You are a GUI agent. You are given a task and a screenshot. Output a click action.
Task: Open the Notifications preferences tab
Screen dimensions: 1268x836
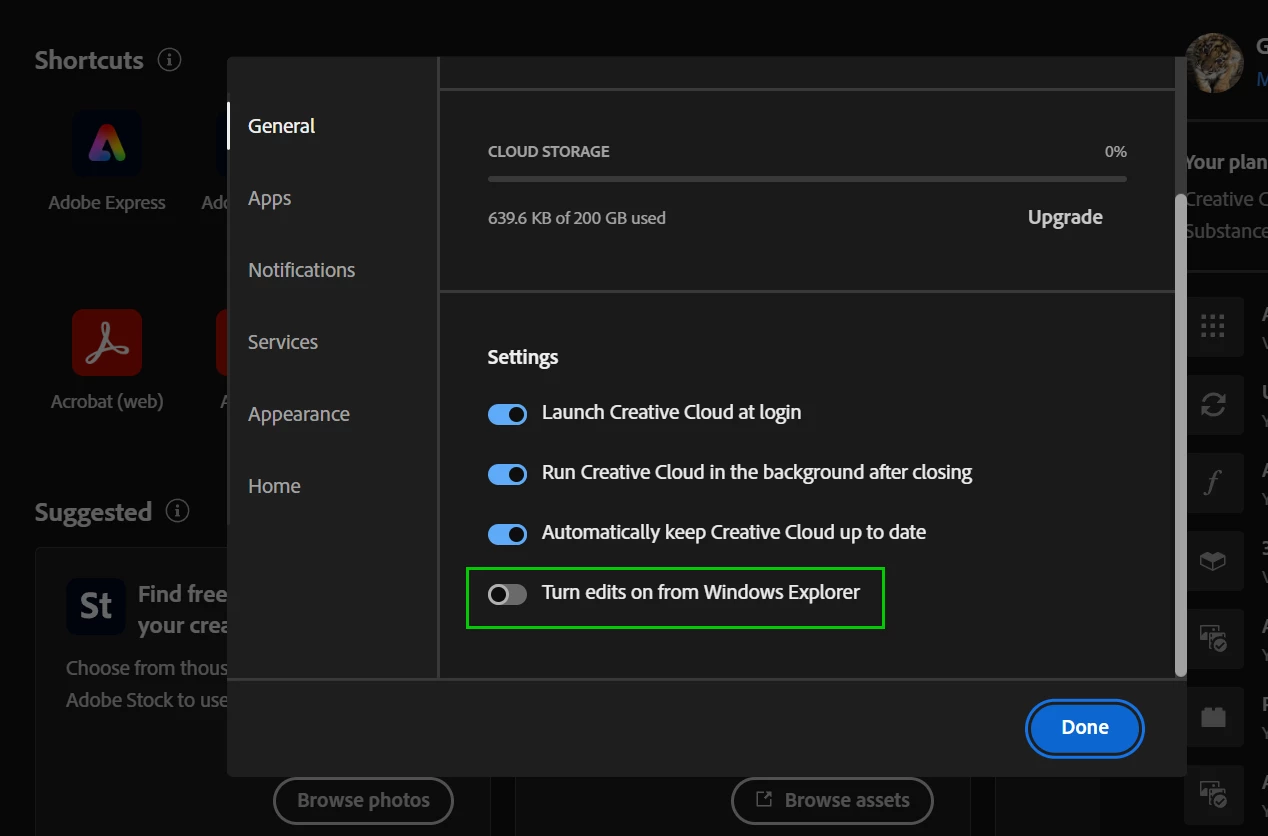coord(301,270)
